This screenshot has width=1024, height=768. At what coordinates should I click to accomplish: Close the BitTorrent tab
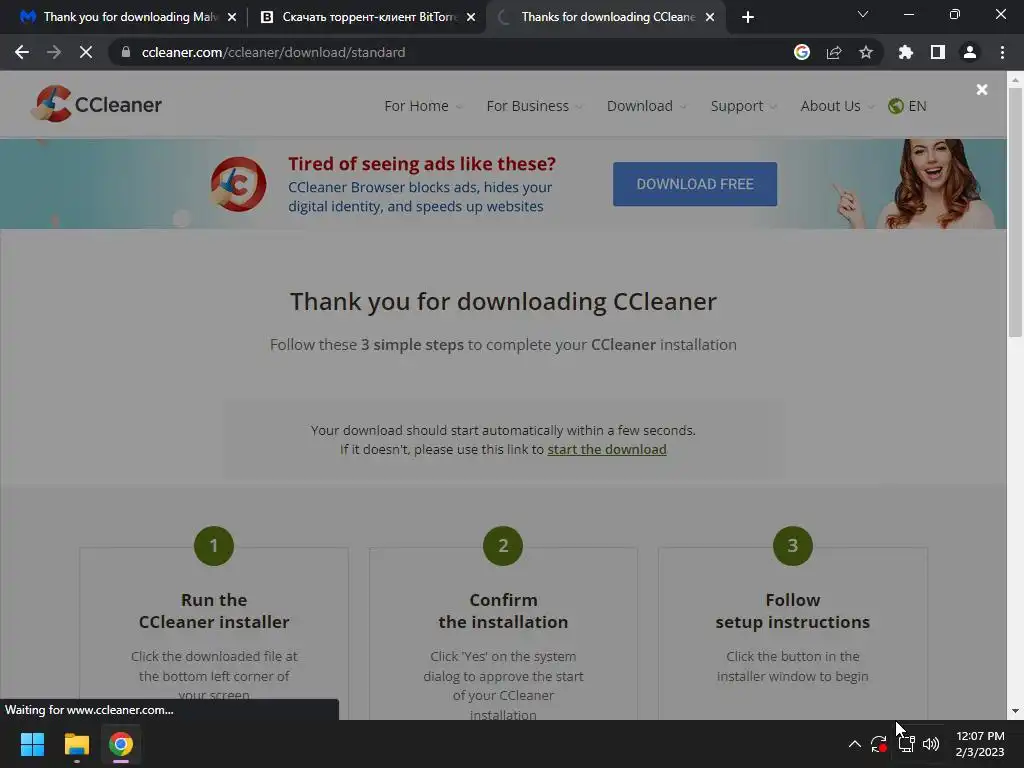click(x=471, y=17)
